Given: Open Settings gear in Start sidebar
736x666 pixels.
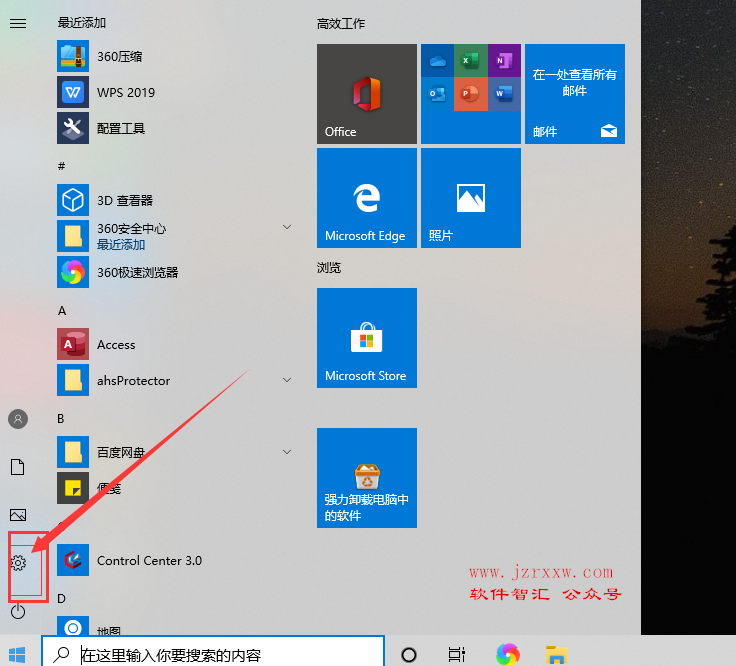Looking at the screenshot, I should 18,563.
